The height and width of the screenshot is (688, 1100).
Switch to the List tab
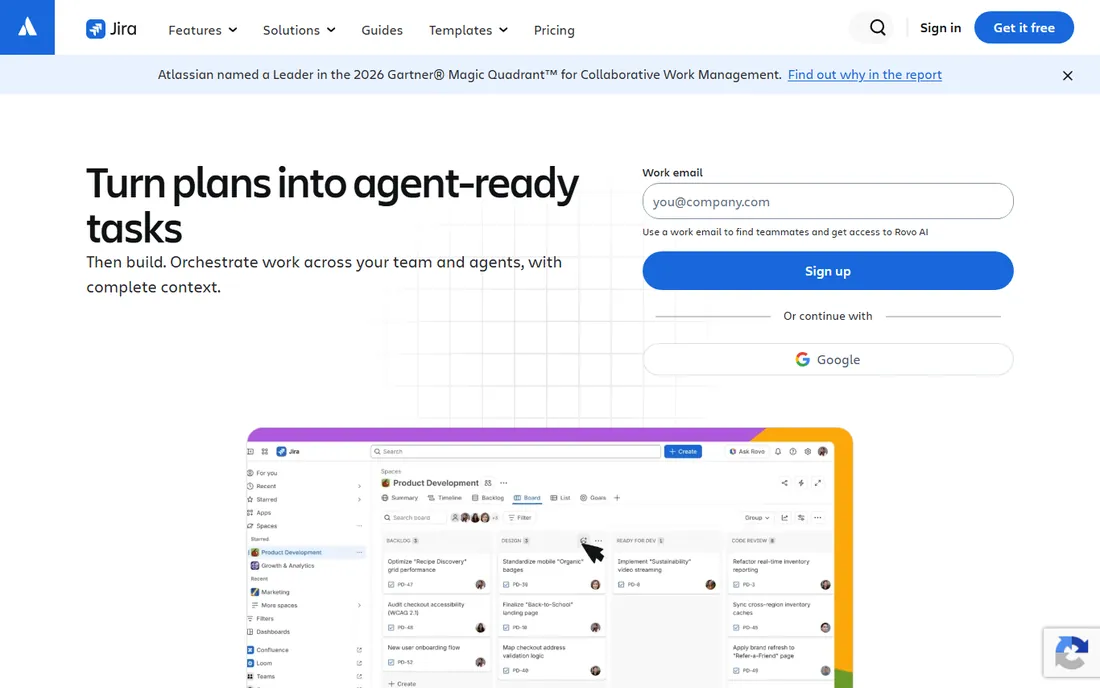[x=561, y=498]
